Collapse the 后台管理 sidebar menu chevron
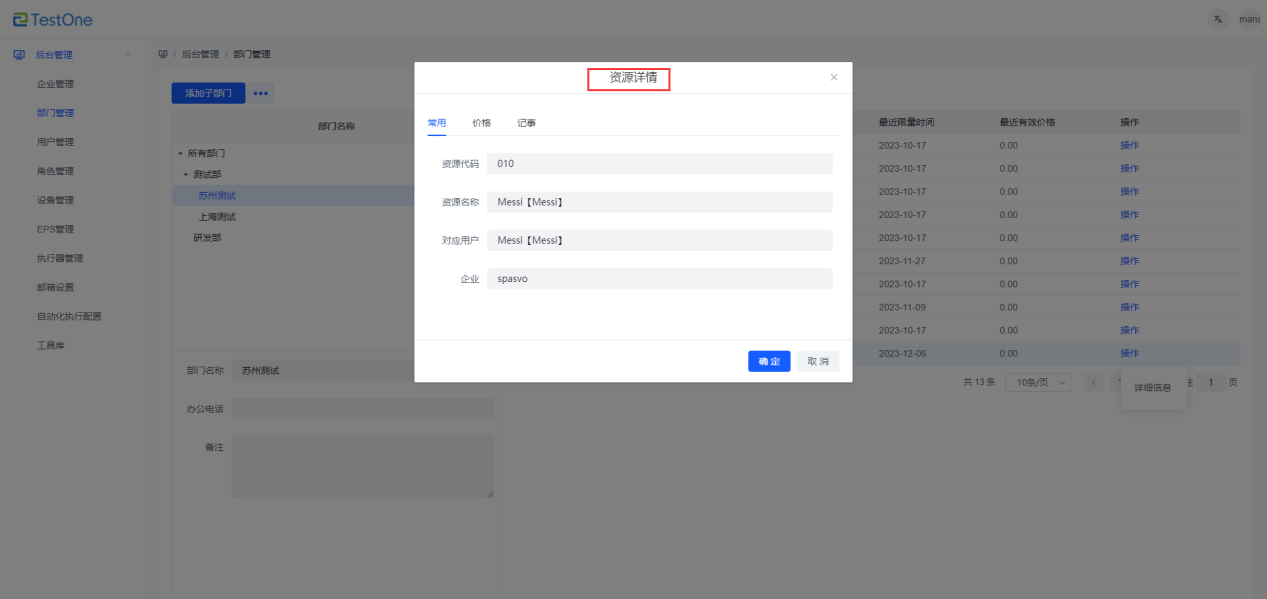Image resolution: width=1267 pixels, height=599 pixels. click(x=127, y=55)
